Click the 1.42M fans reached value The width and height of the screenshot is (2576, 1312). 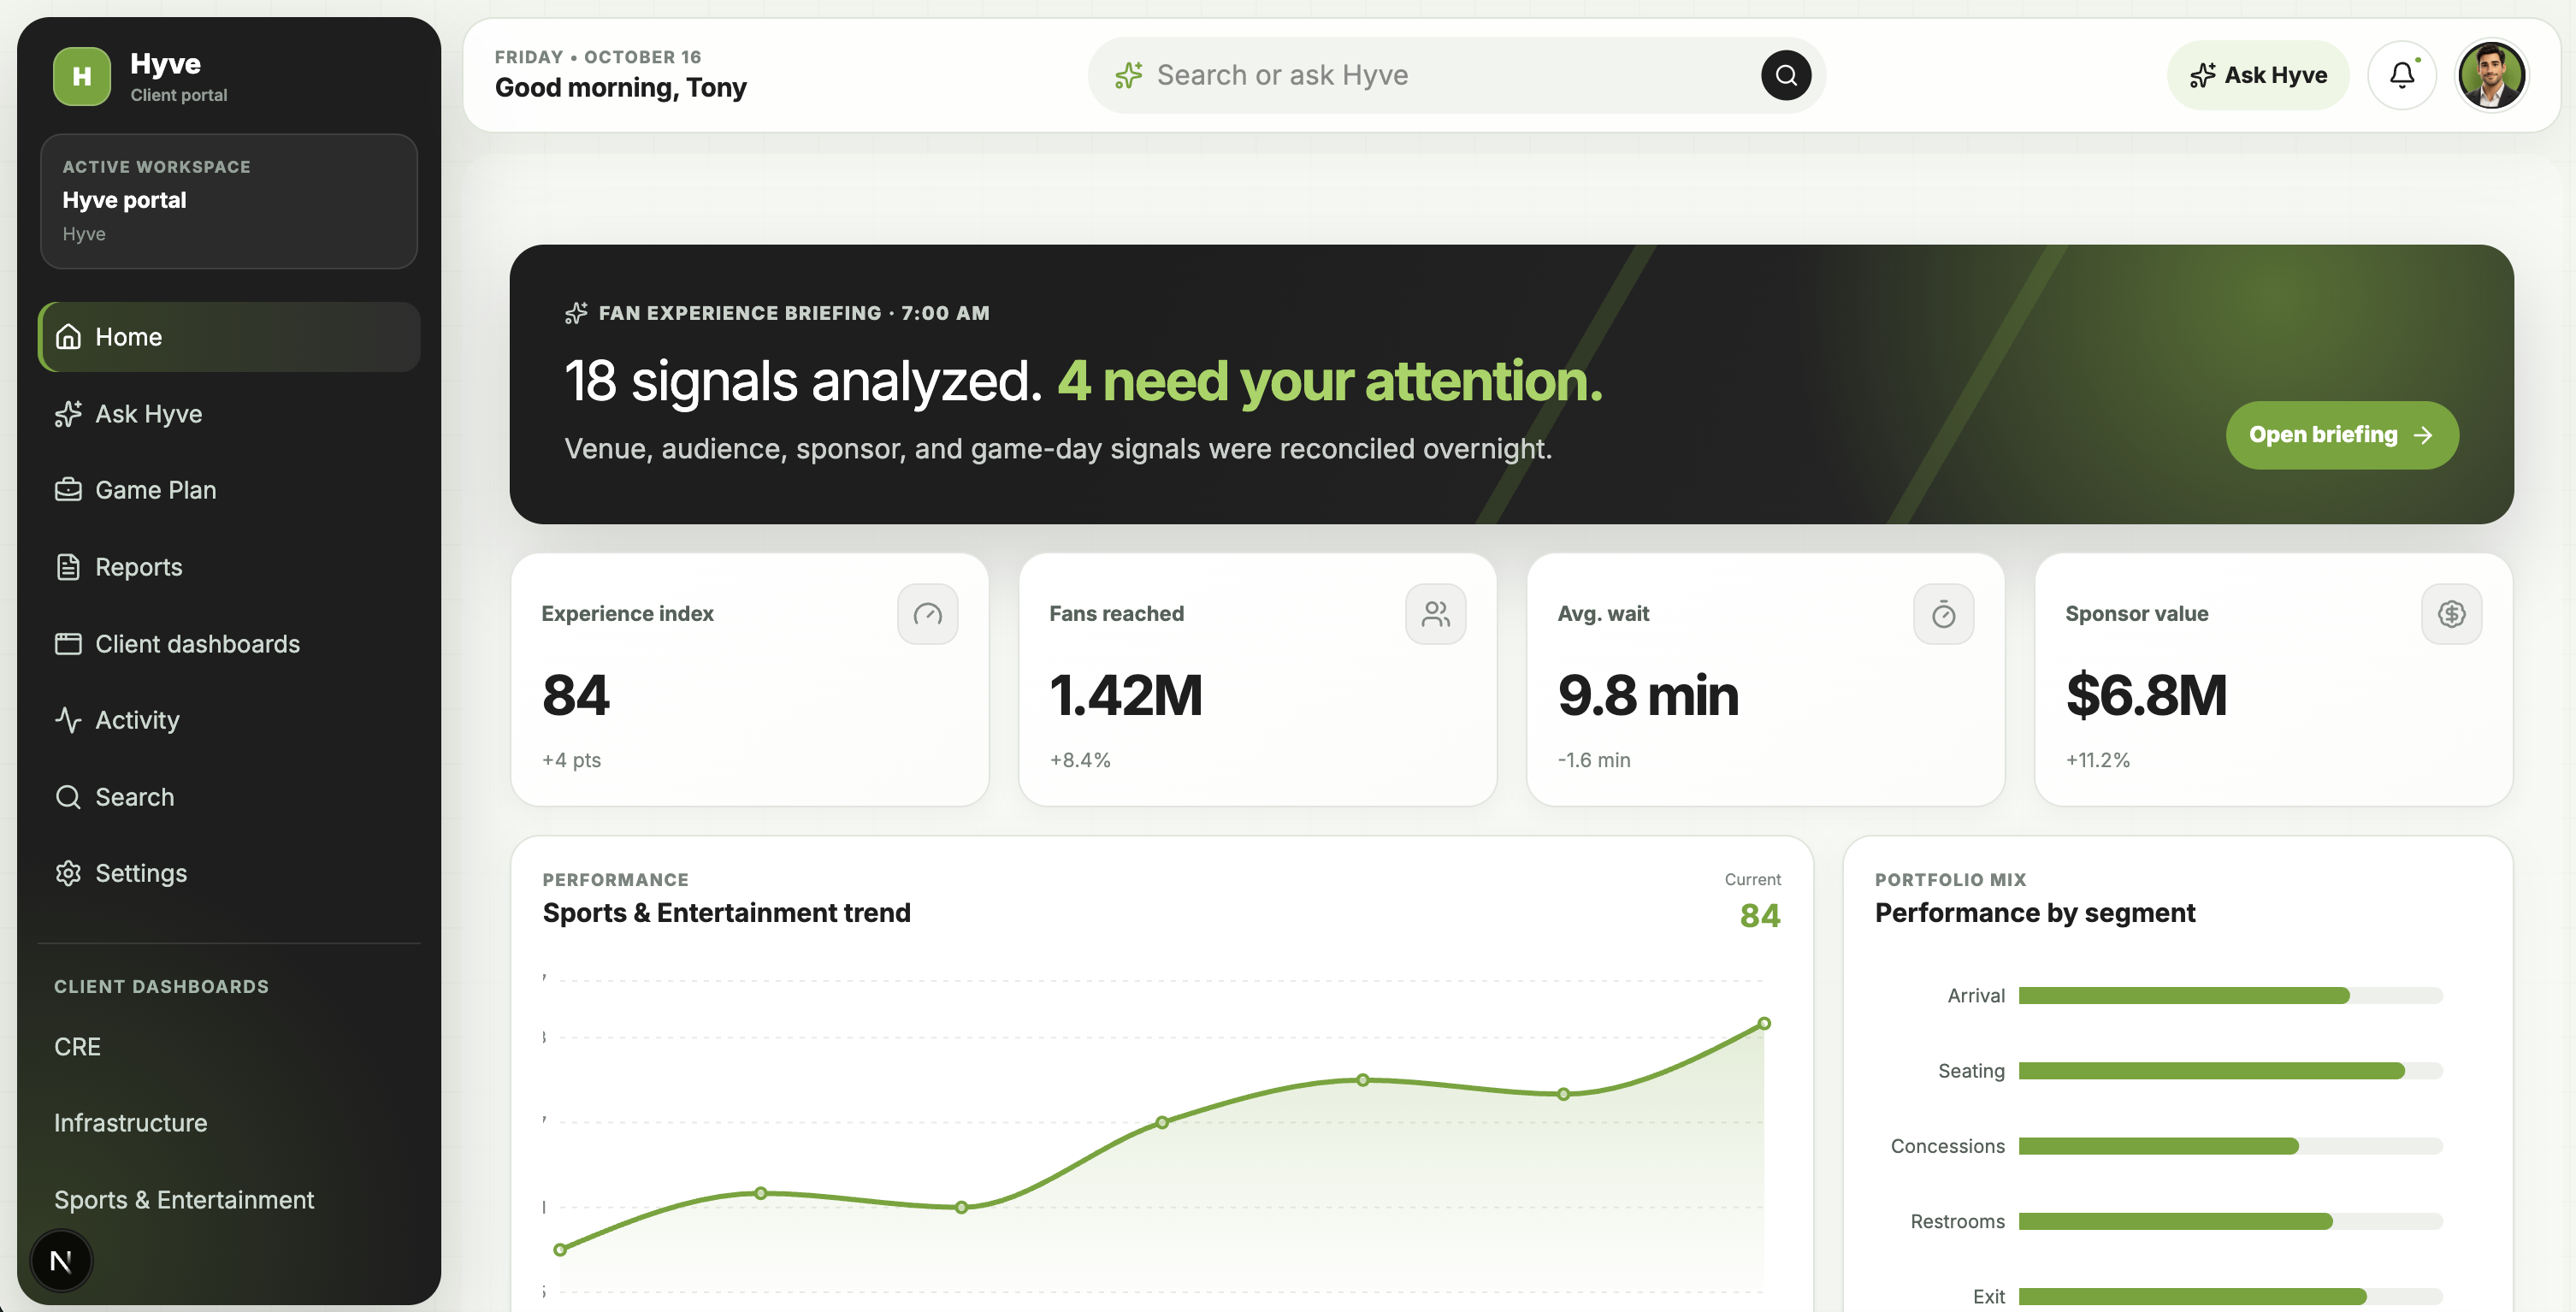coord(1126,695)
